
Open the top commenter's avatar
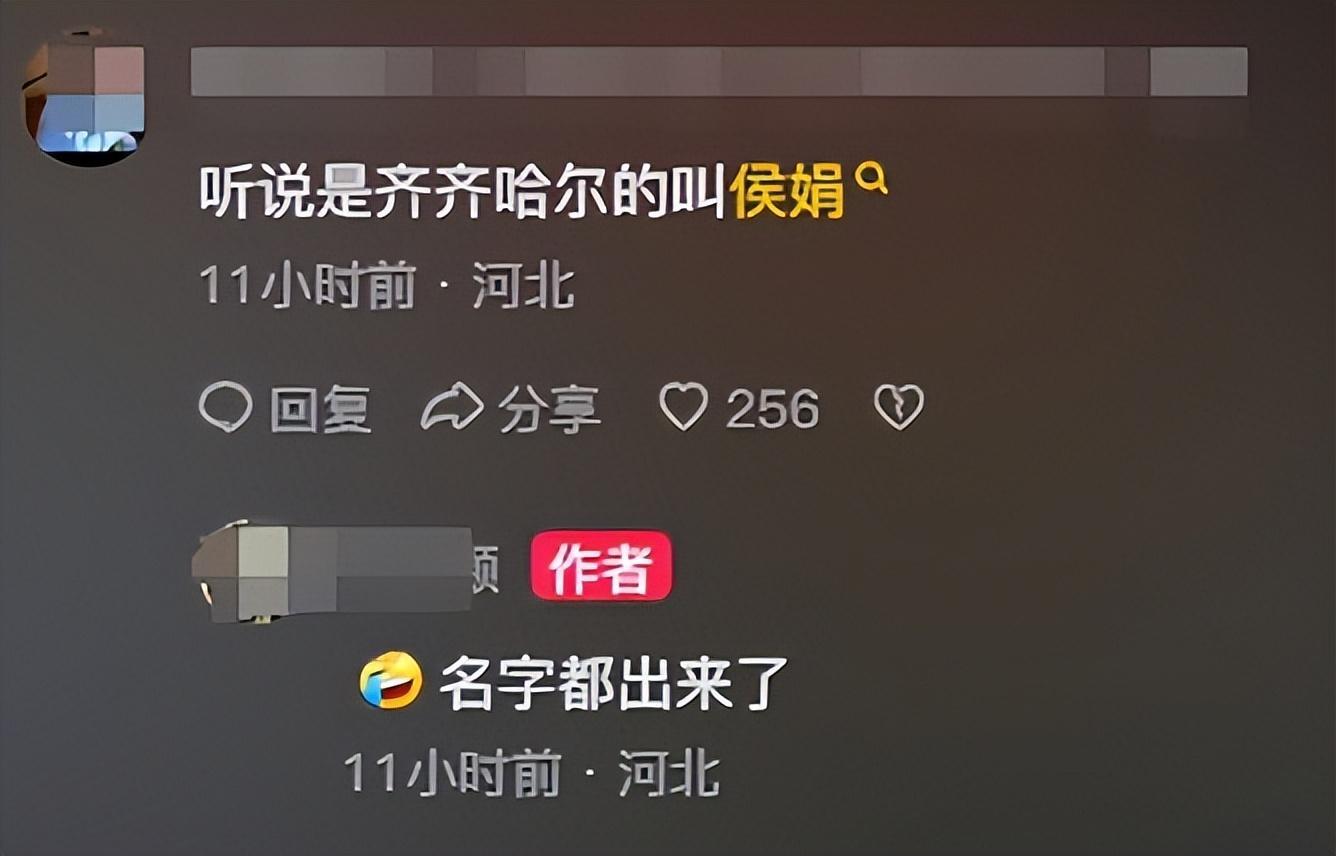coord(84,97)
